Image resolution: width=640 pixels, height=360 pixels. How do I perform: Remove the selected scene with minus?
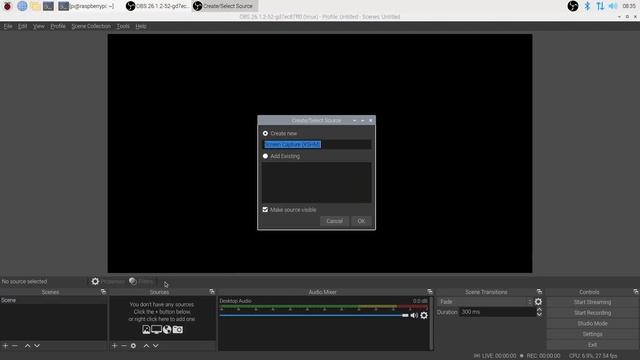pos(15,346)
